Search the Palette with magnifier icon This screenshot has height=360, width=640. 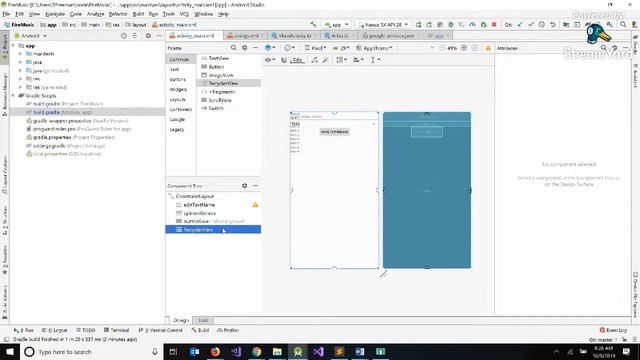point(233,48)
